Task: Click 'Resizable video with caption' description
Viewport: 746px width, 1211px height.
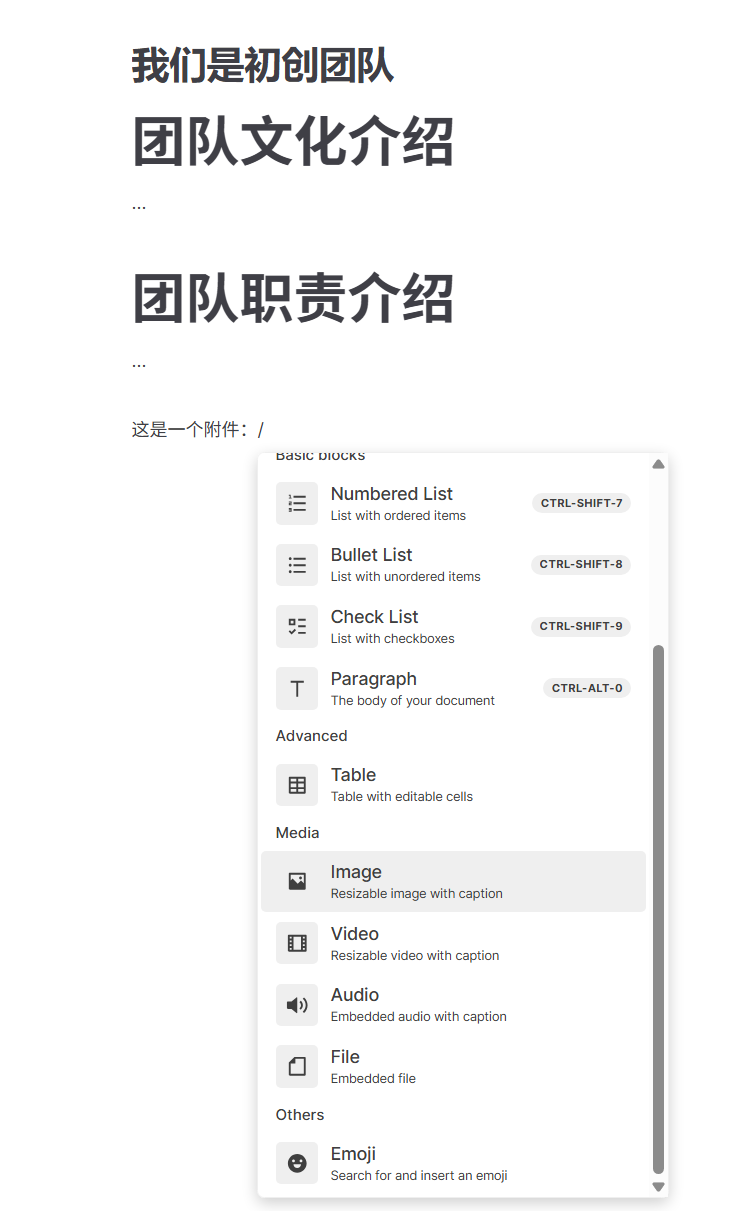Action: pyautogui.click(x=415, y=956)
